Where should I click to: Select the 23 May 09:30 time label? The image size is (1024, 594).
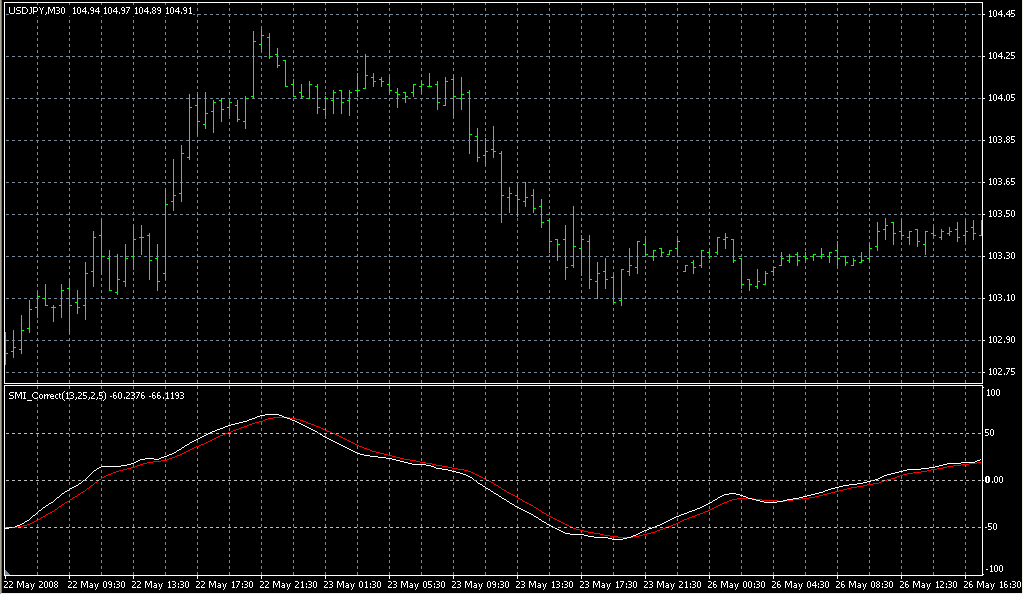pyautogui.click(x=483, y=584)
